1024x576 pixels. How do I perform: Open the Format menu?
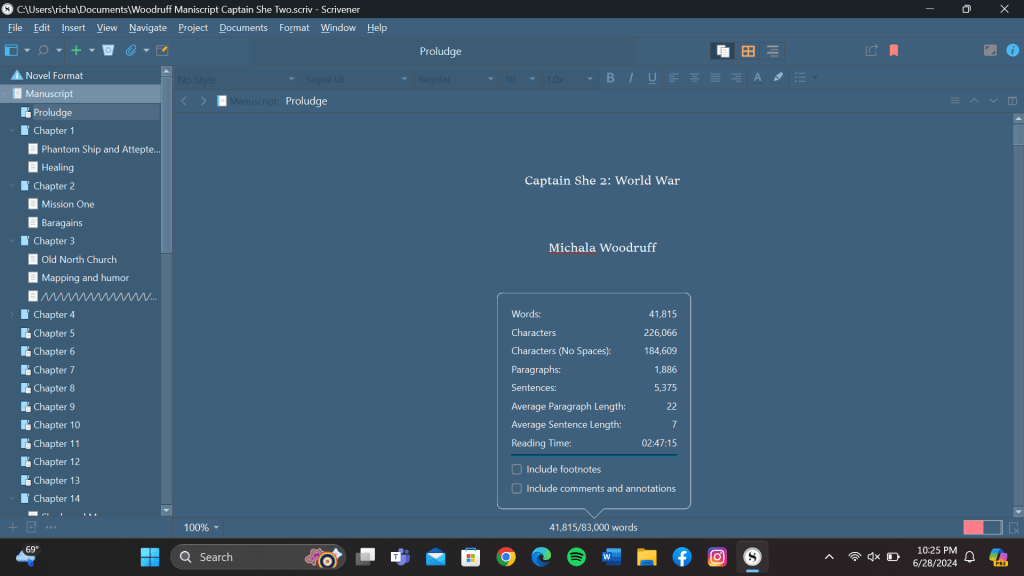tap(294, 28)
